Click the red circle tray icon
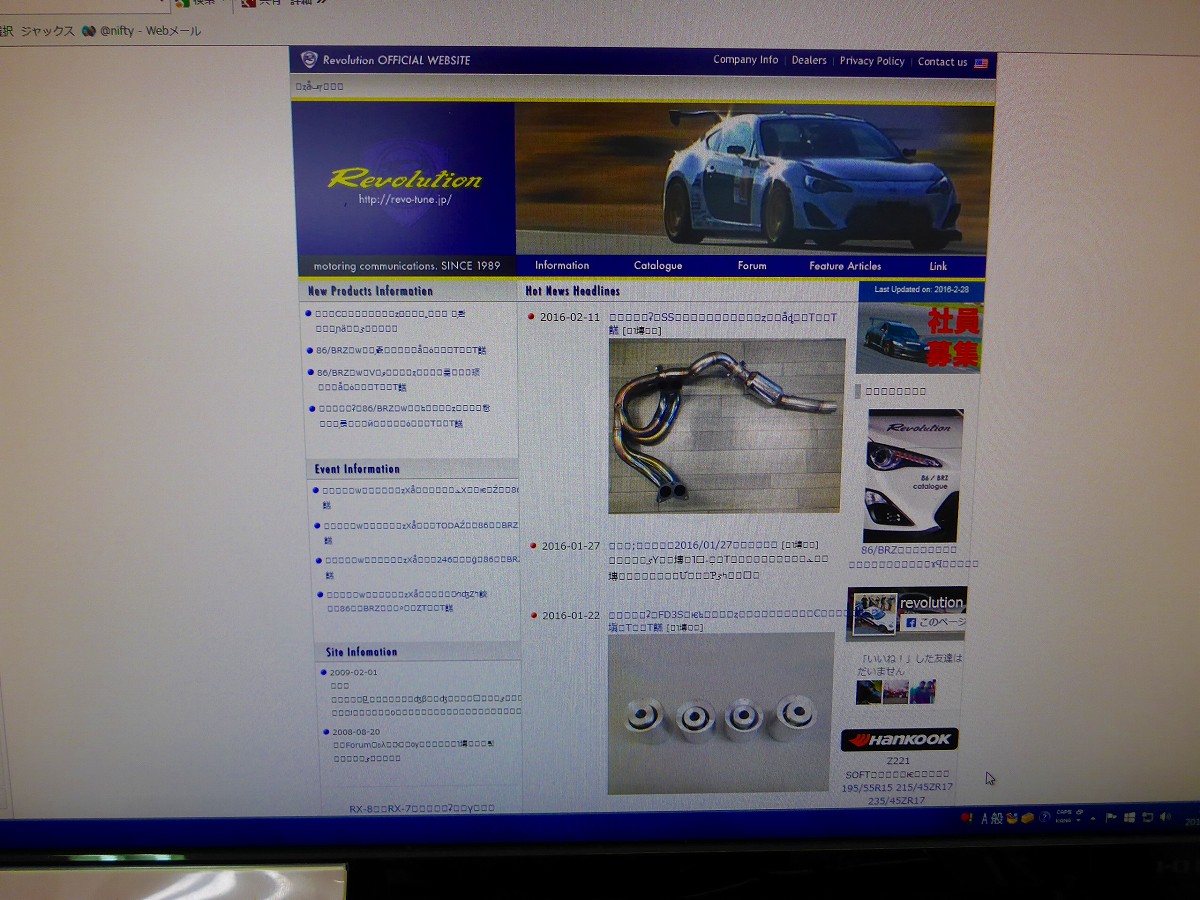The height and width of the screenshot is (900, 1200). pos(966,818)
